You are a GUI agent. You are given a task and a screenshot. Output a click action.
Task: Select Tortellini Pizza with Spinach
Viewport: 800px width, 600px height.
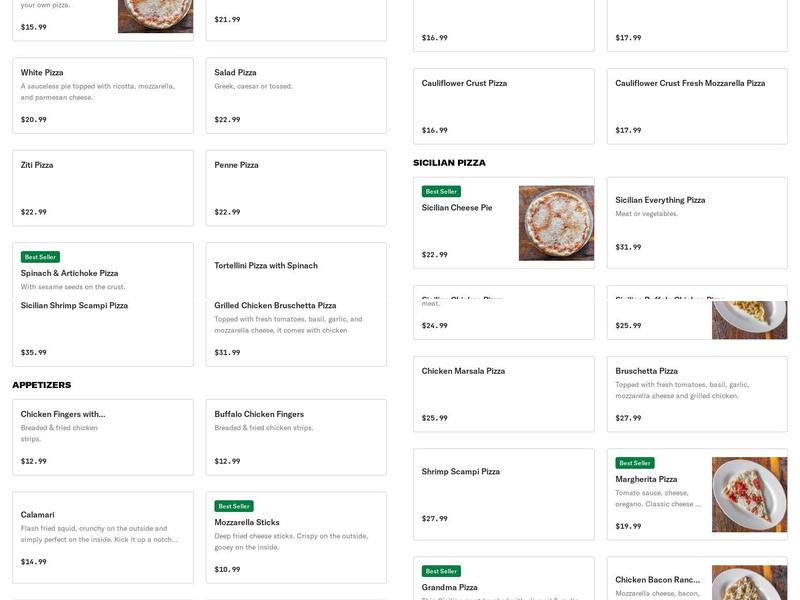tap(296, 266)
